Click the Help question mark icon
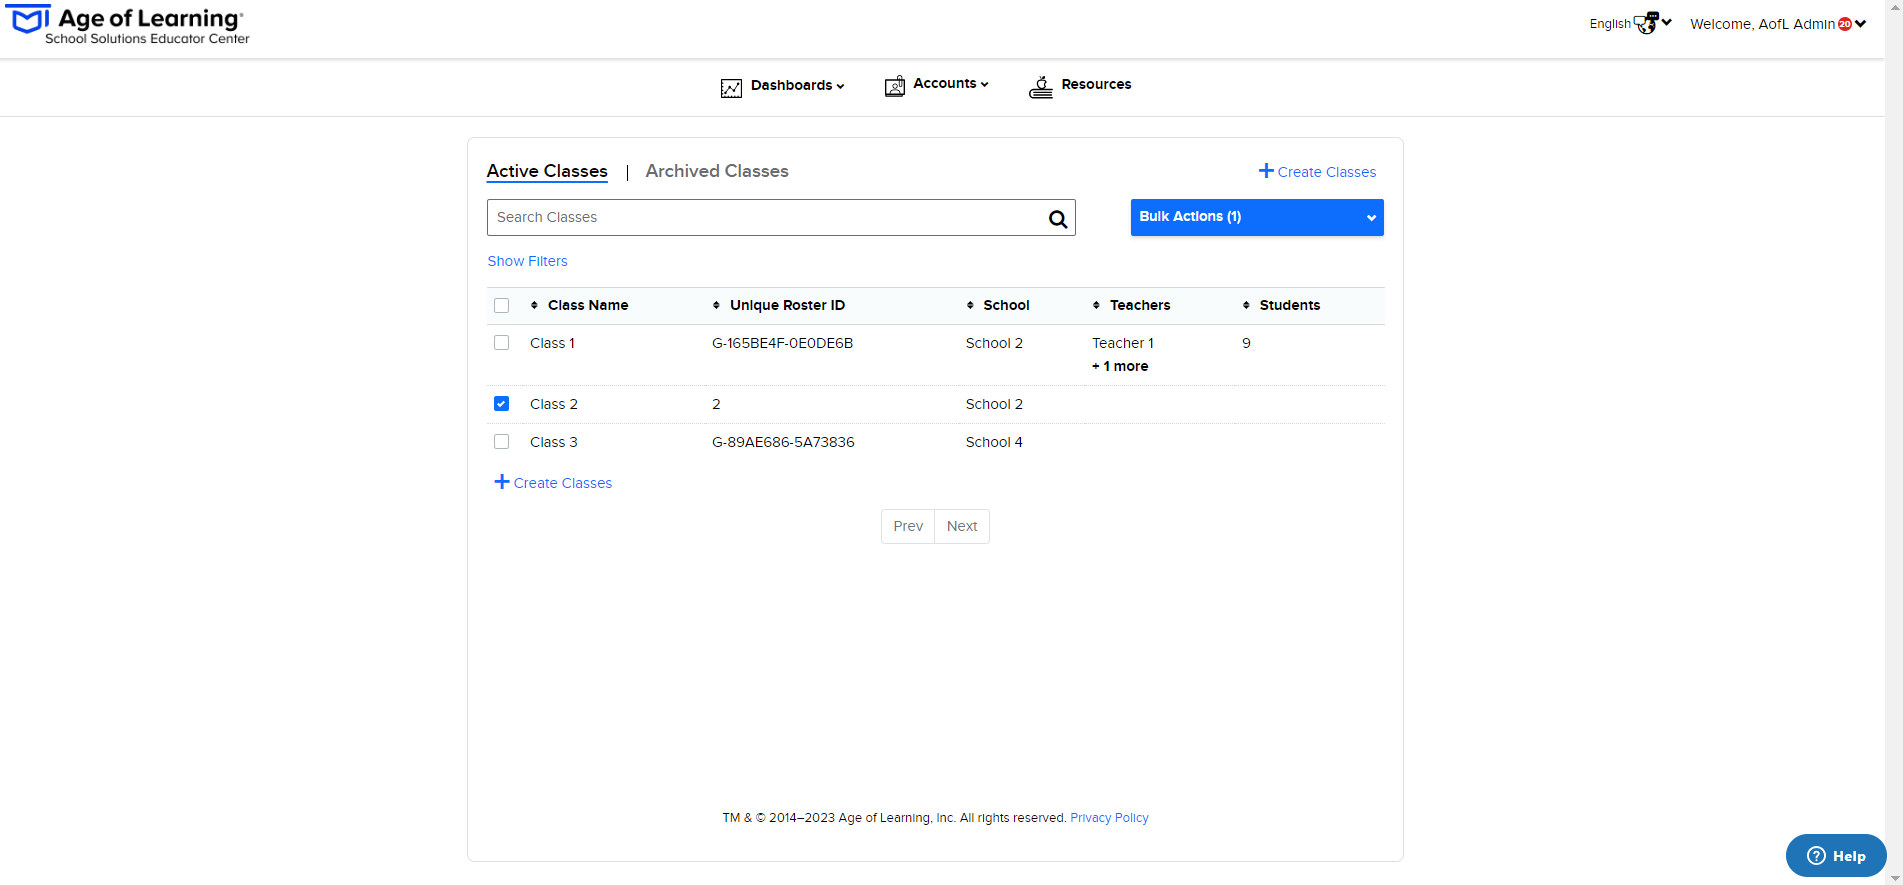The width and height of the screenshot is (1903, 885). point(1817,856)
